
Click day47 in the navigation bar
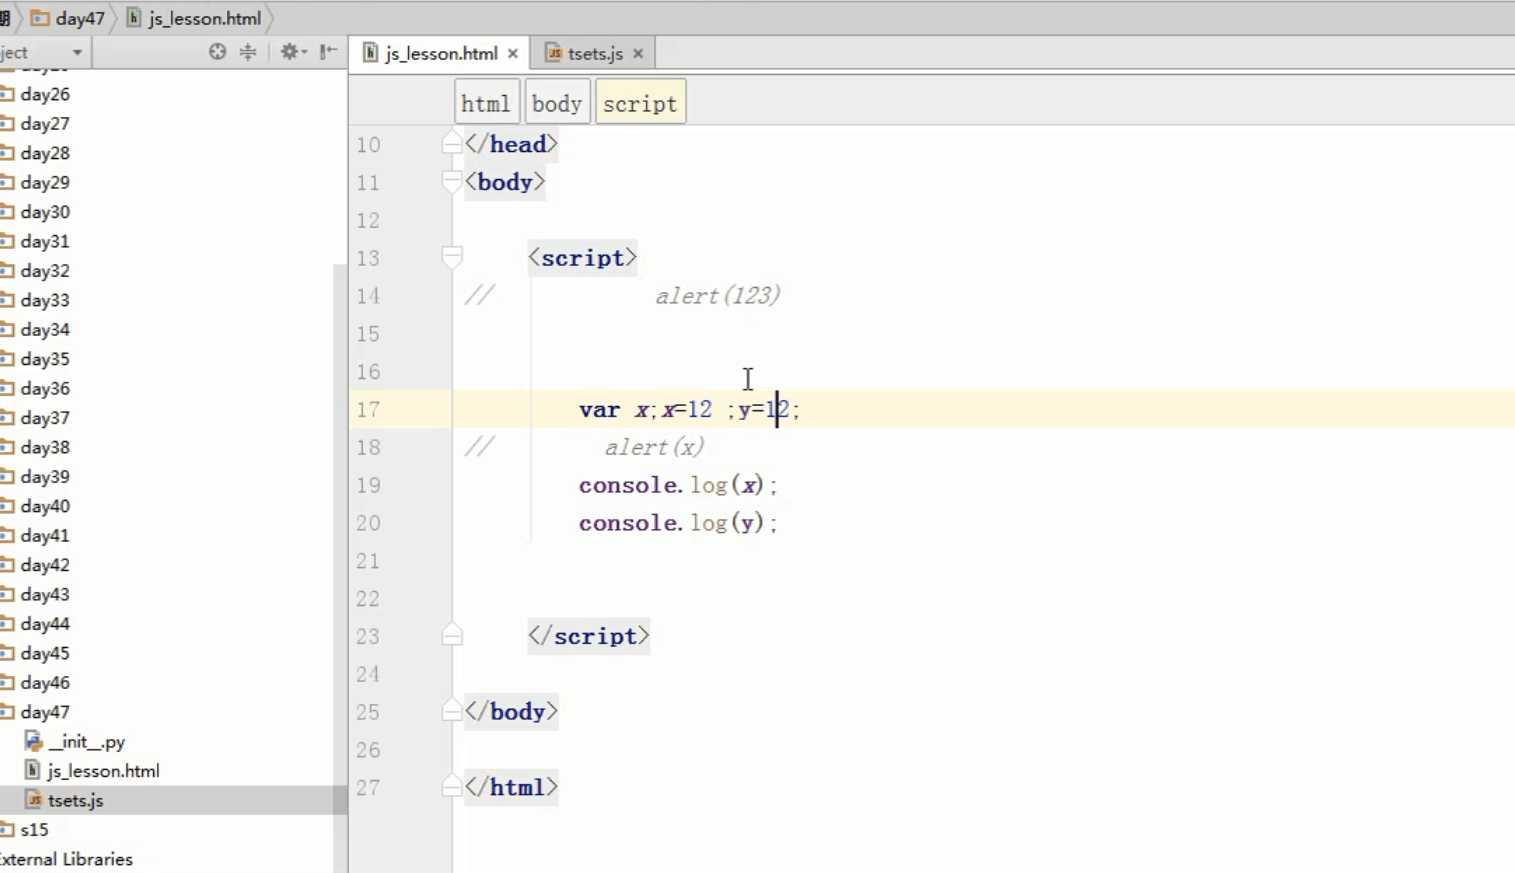69,18
